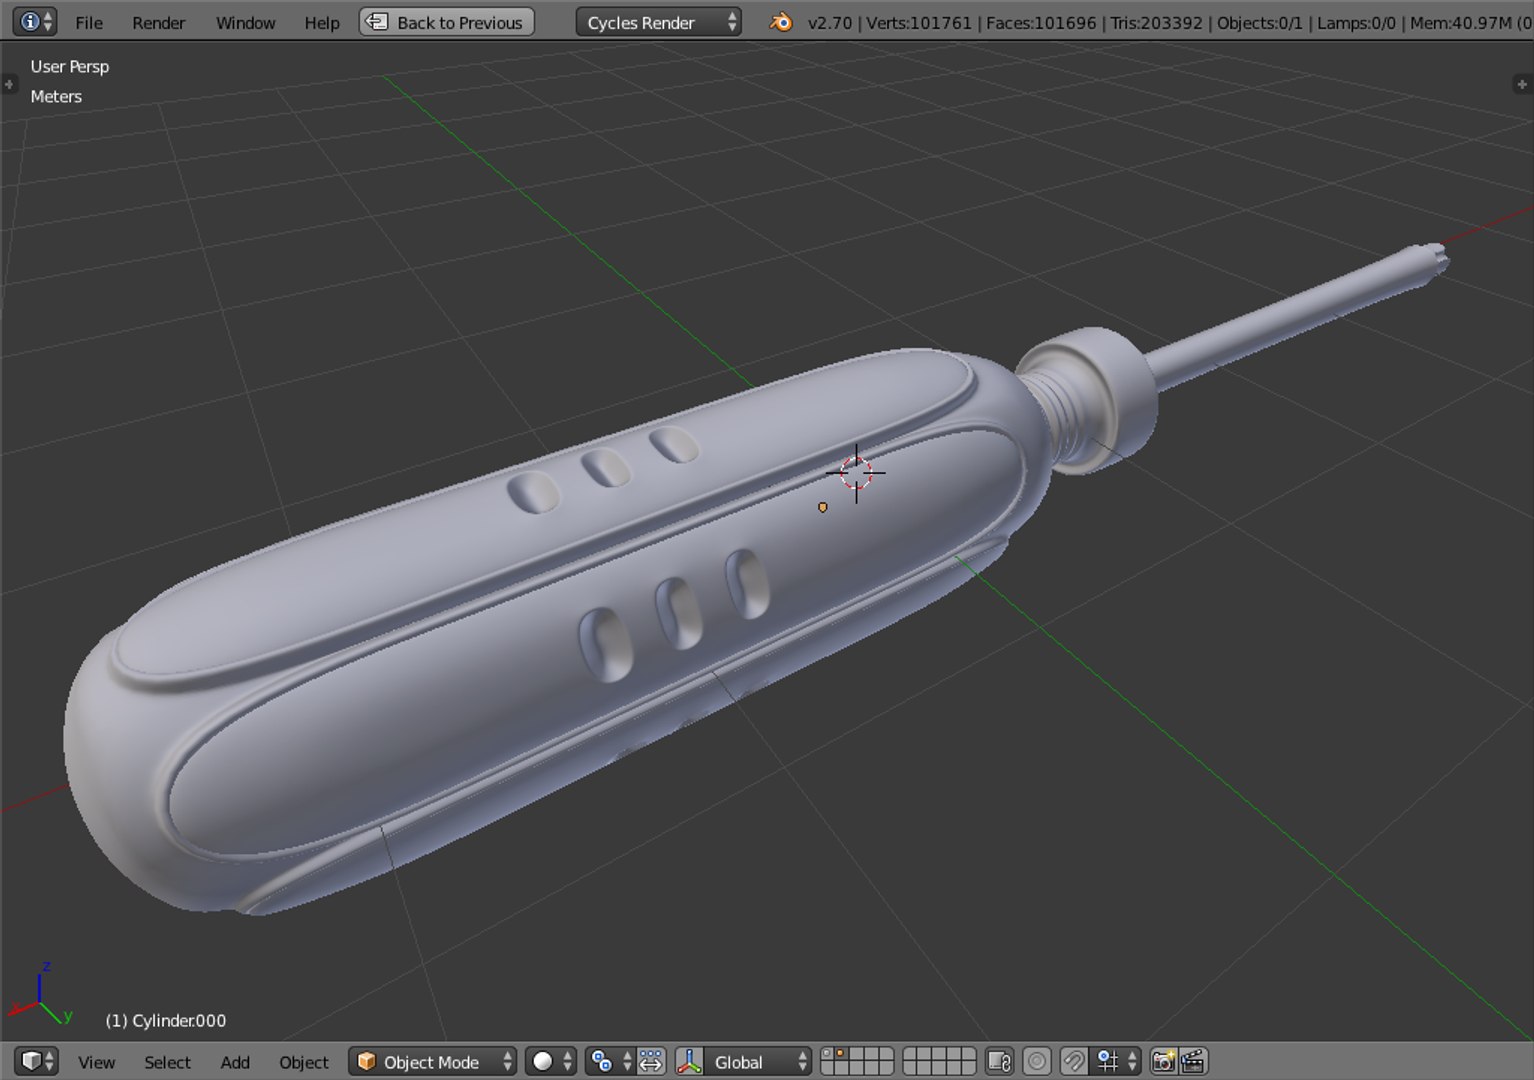Open the pivot point selector

[x=610, y=1061]
